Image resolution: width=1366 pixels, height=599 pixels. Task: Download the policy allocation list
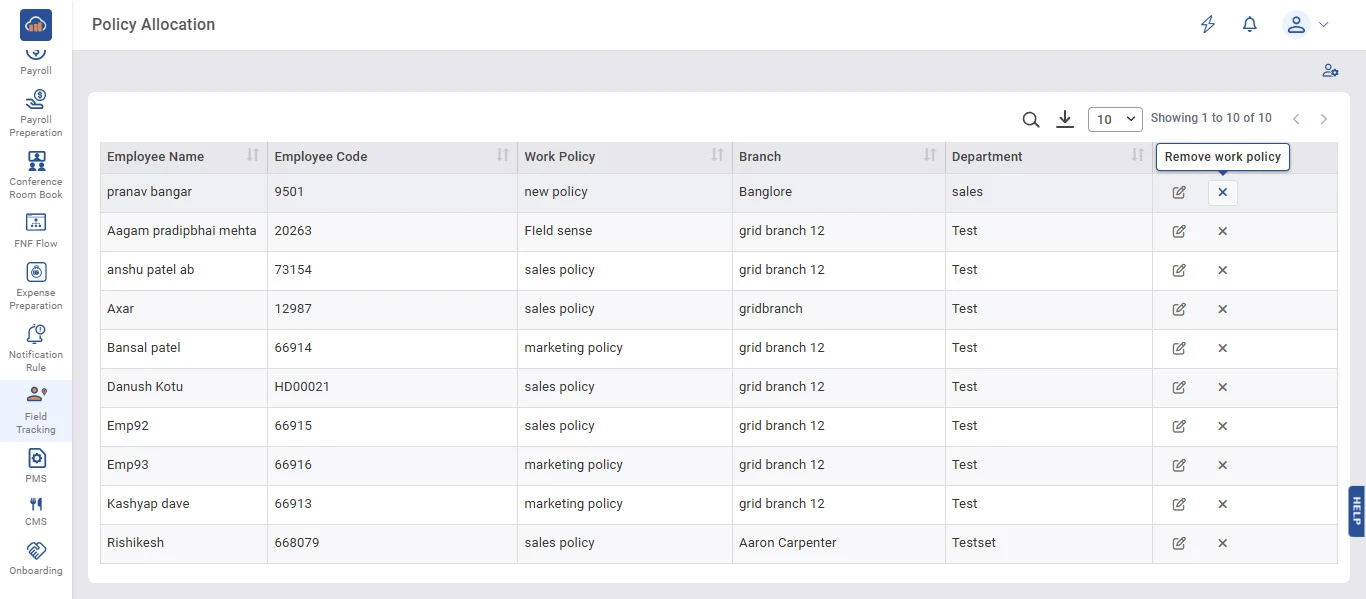click(x=1065, y=120)
